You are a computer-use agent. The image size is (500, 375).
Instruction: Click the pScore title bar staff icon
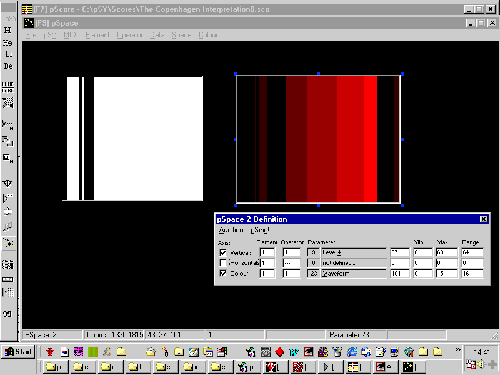click(x=27, y=9)
